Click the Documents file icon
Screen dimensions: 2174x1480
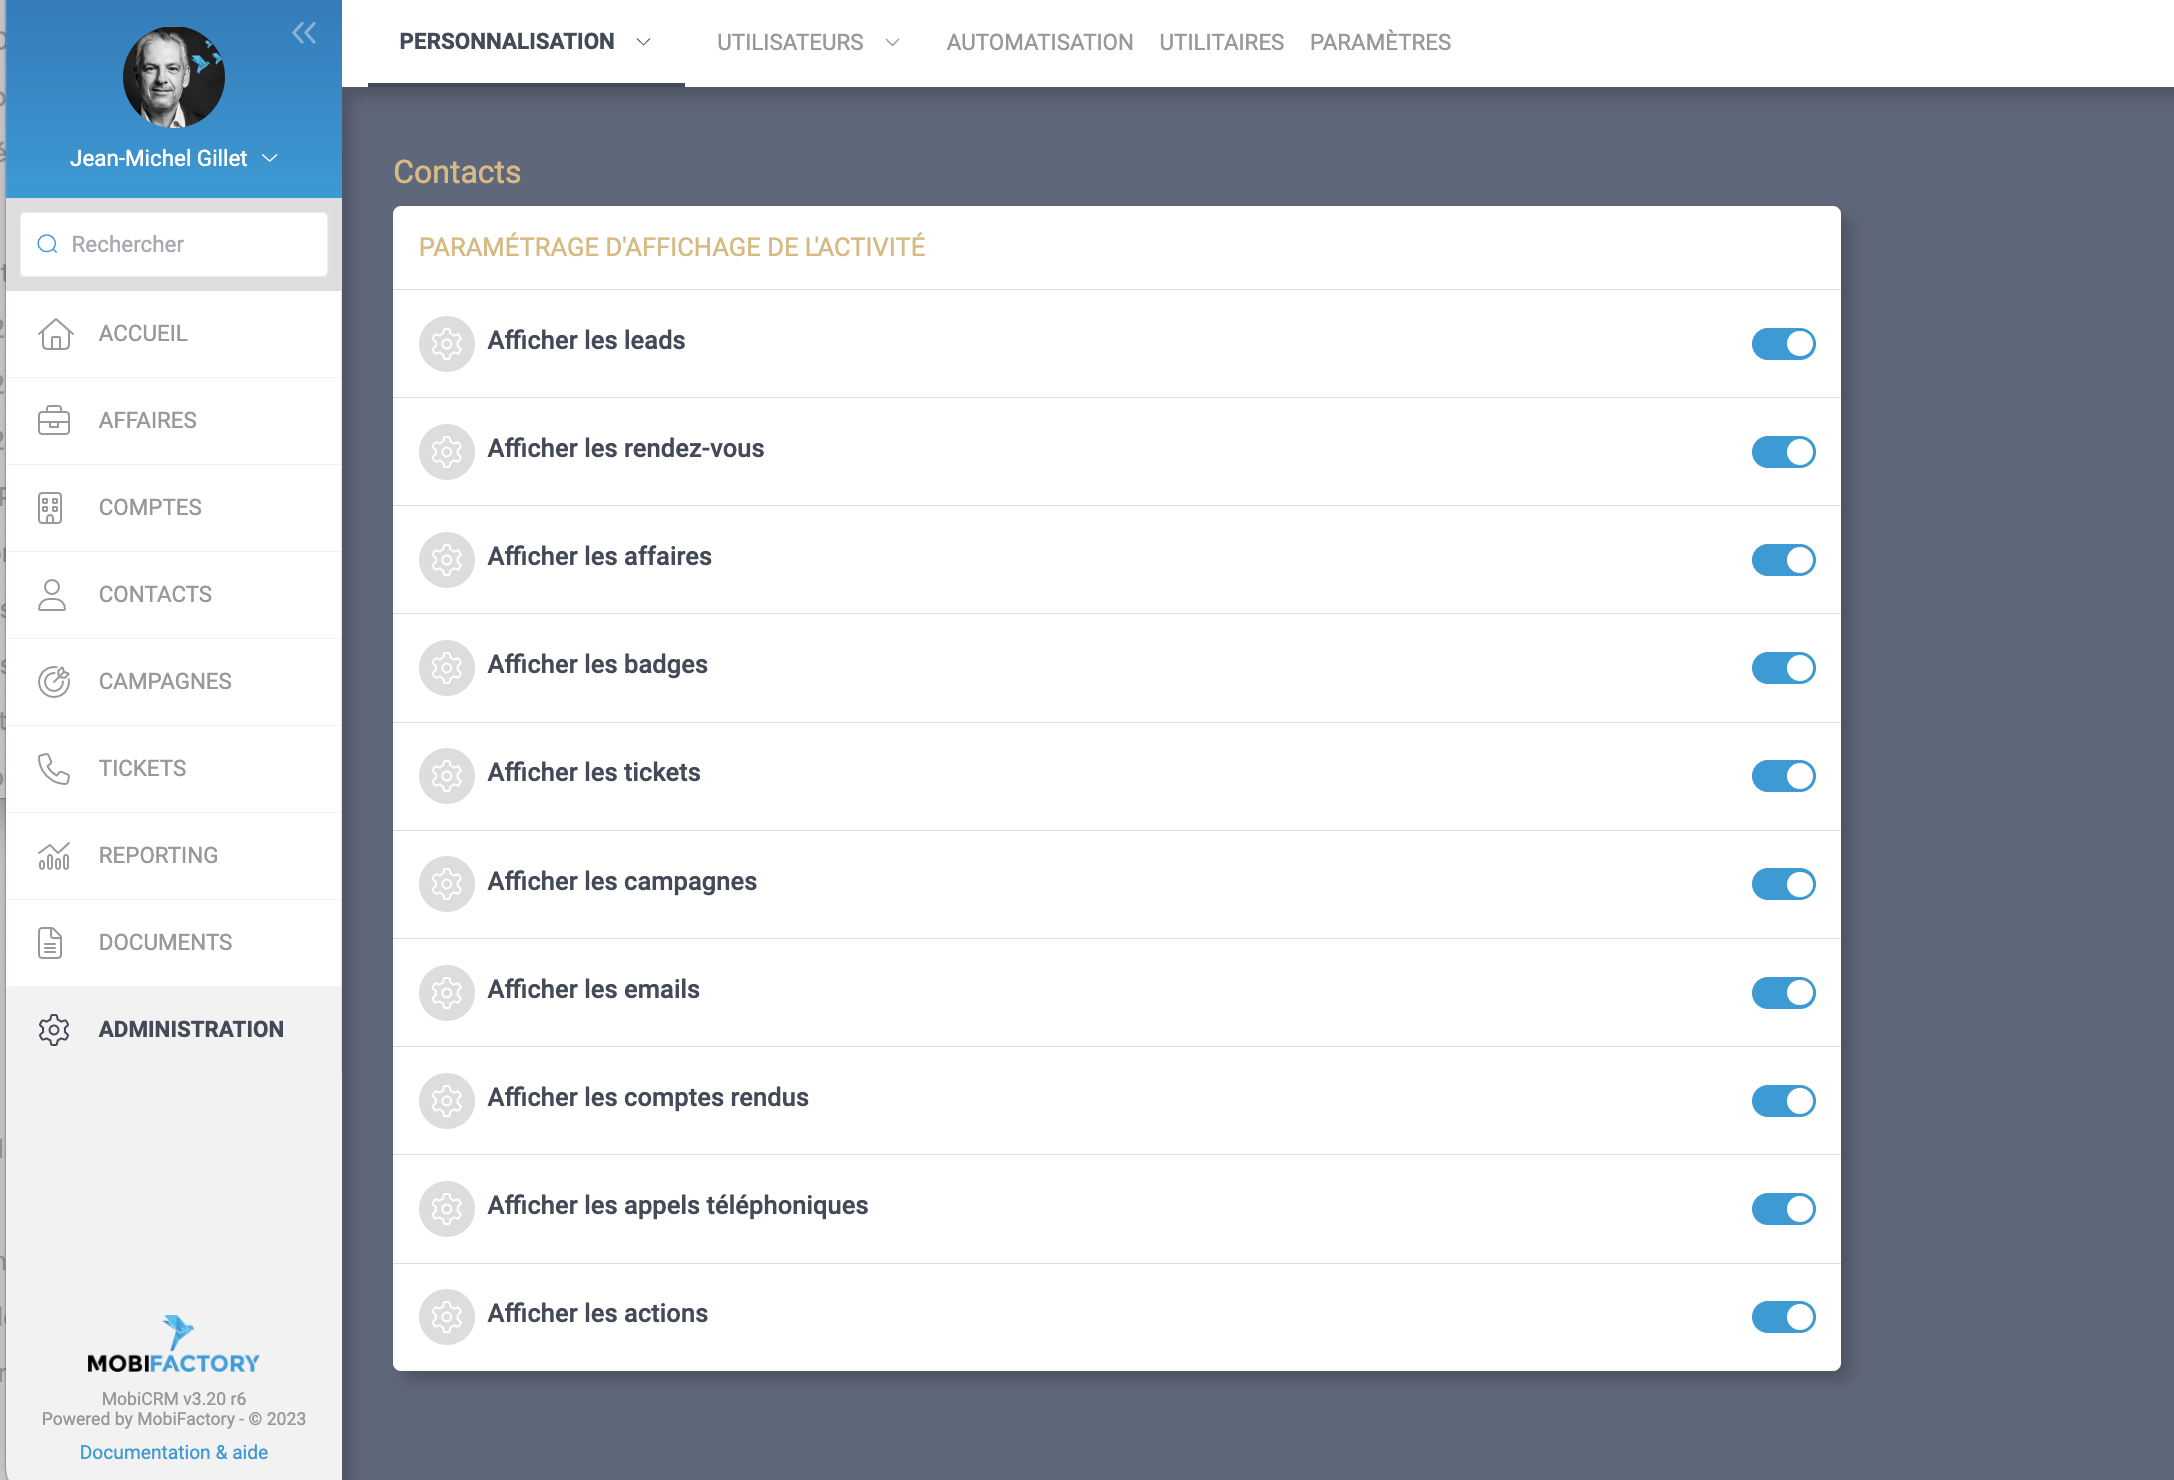(50, 943)
